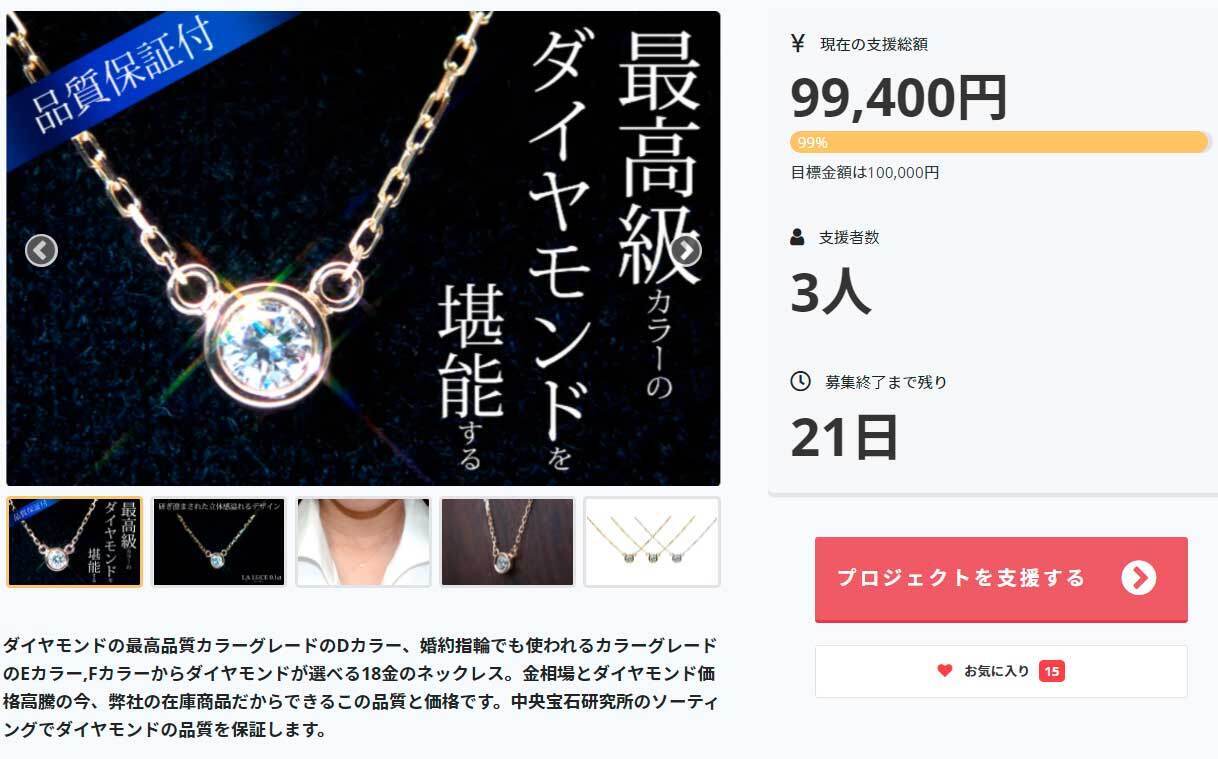Viewport: 1218px width, 759px height.
Task: Advance to the next slide with right arrow
Action: pyautogui.click(x=685, y=250)
